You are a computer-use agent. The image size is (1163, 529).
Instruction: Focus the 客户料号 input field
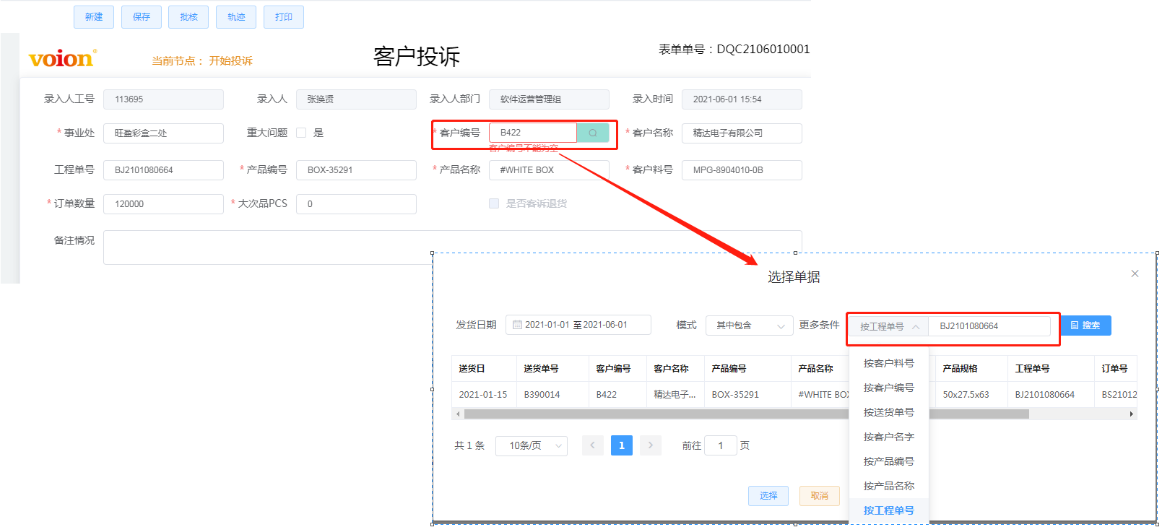742,170
